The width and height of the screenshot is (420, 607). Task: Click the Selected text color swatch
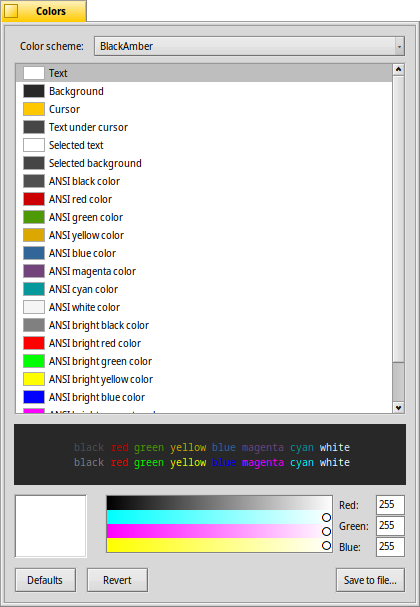click(x=34, y=145)
